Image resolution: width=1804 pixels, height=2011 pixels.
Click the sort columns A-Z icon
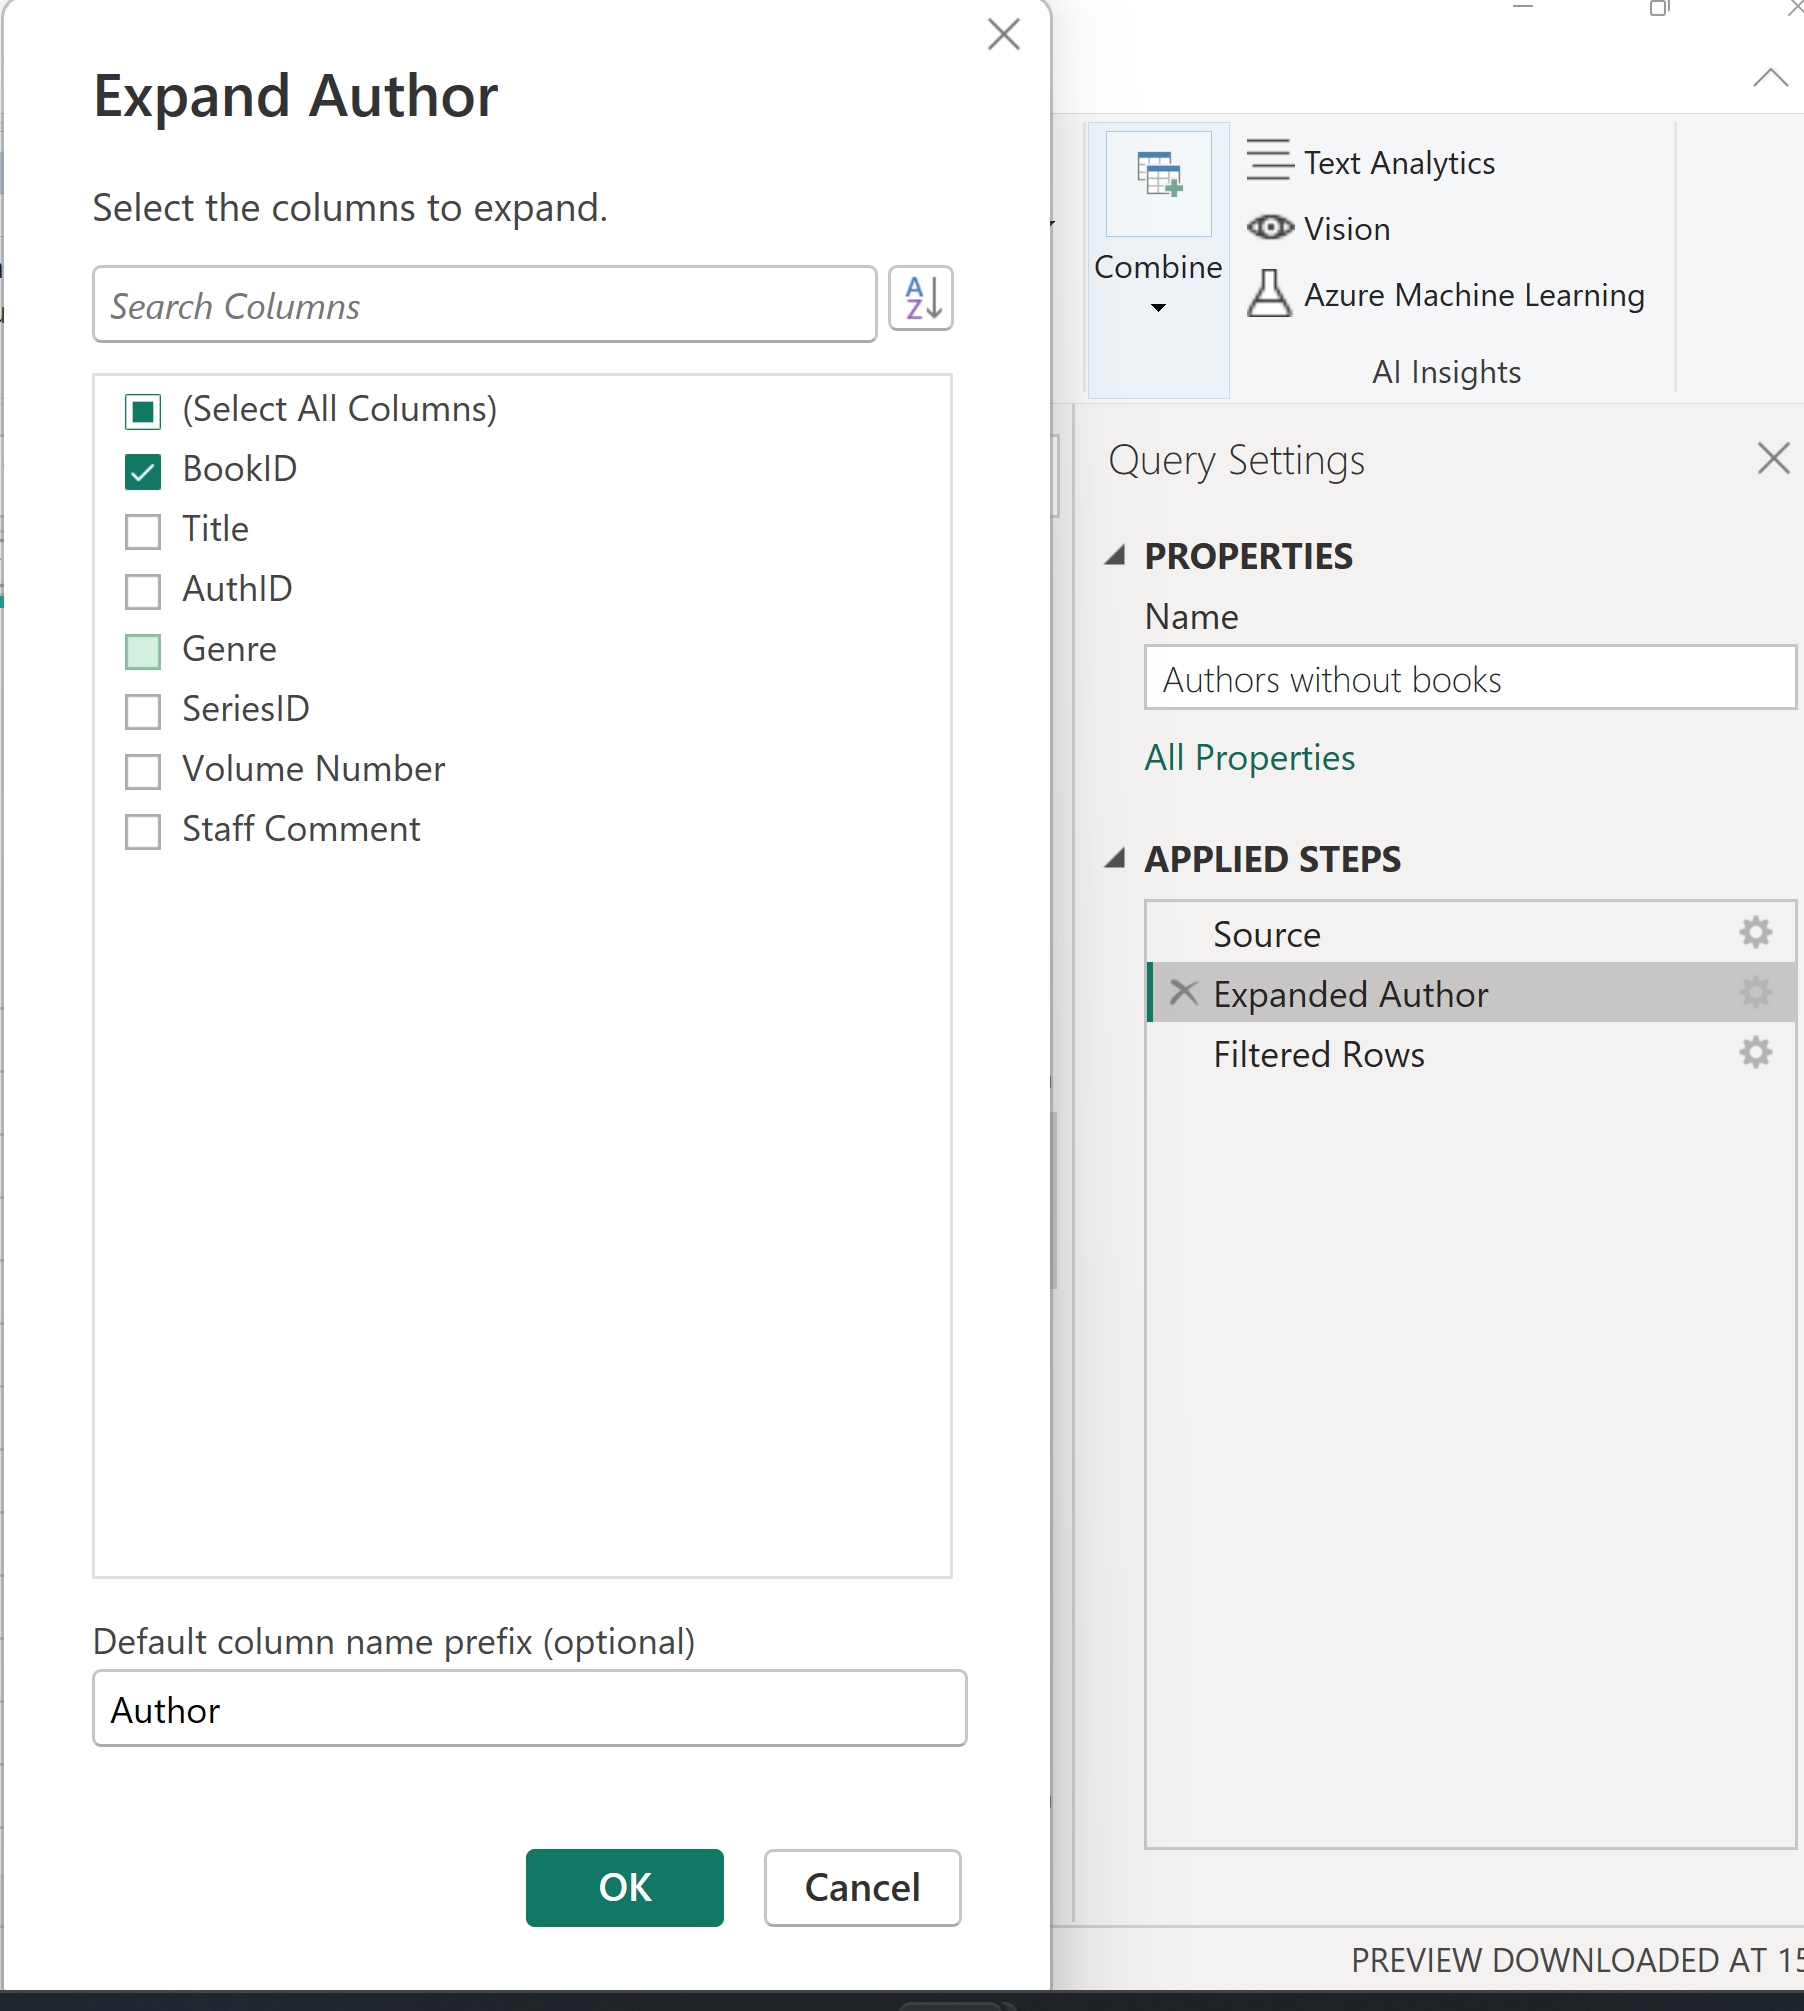[x=920, y=299]
